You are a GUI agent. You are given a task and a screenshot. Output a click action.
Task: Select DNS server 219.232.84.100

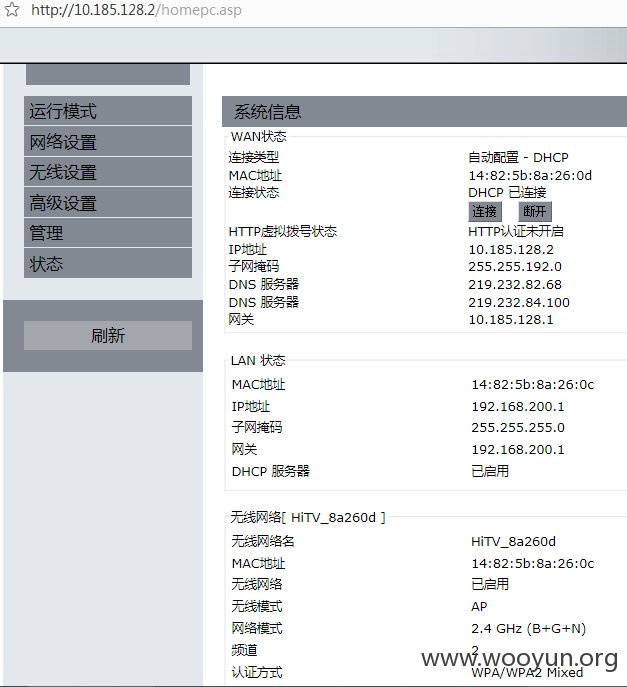[x=519, y=302]
